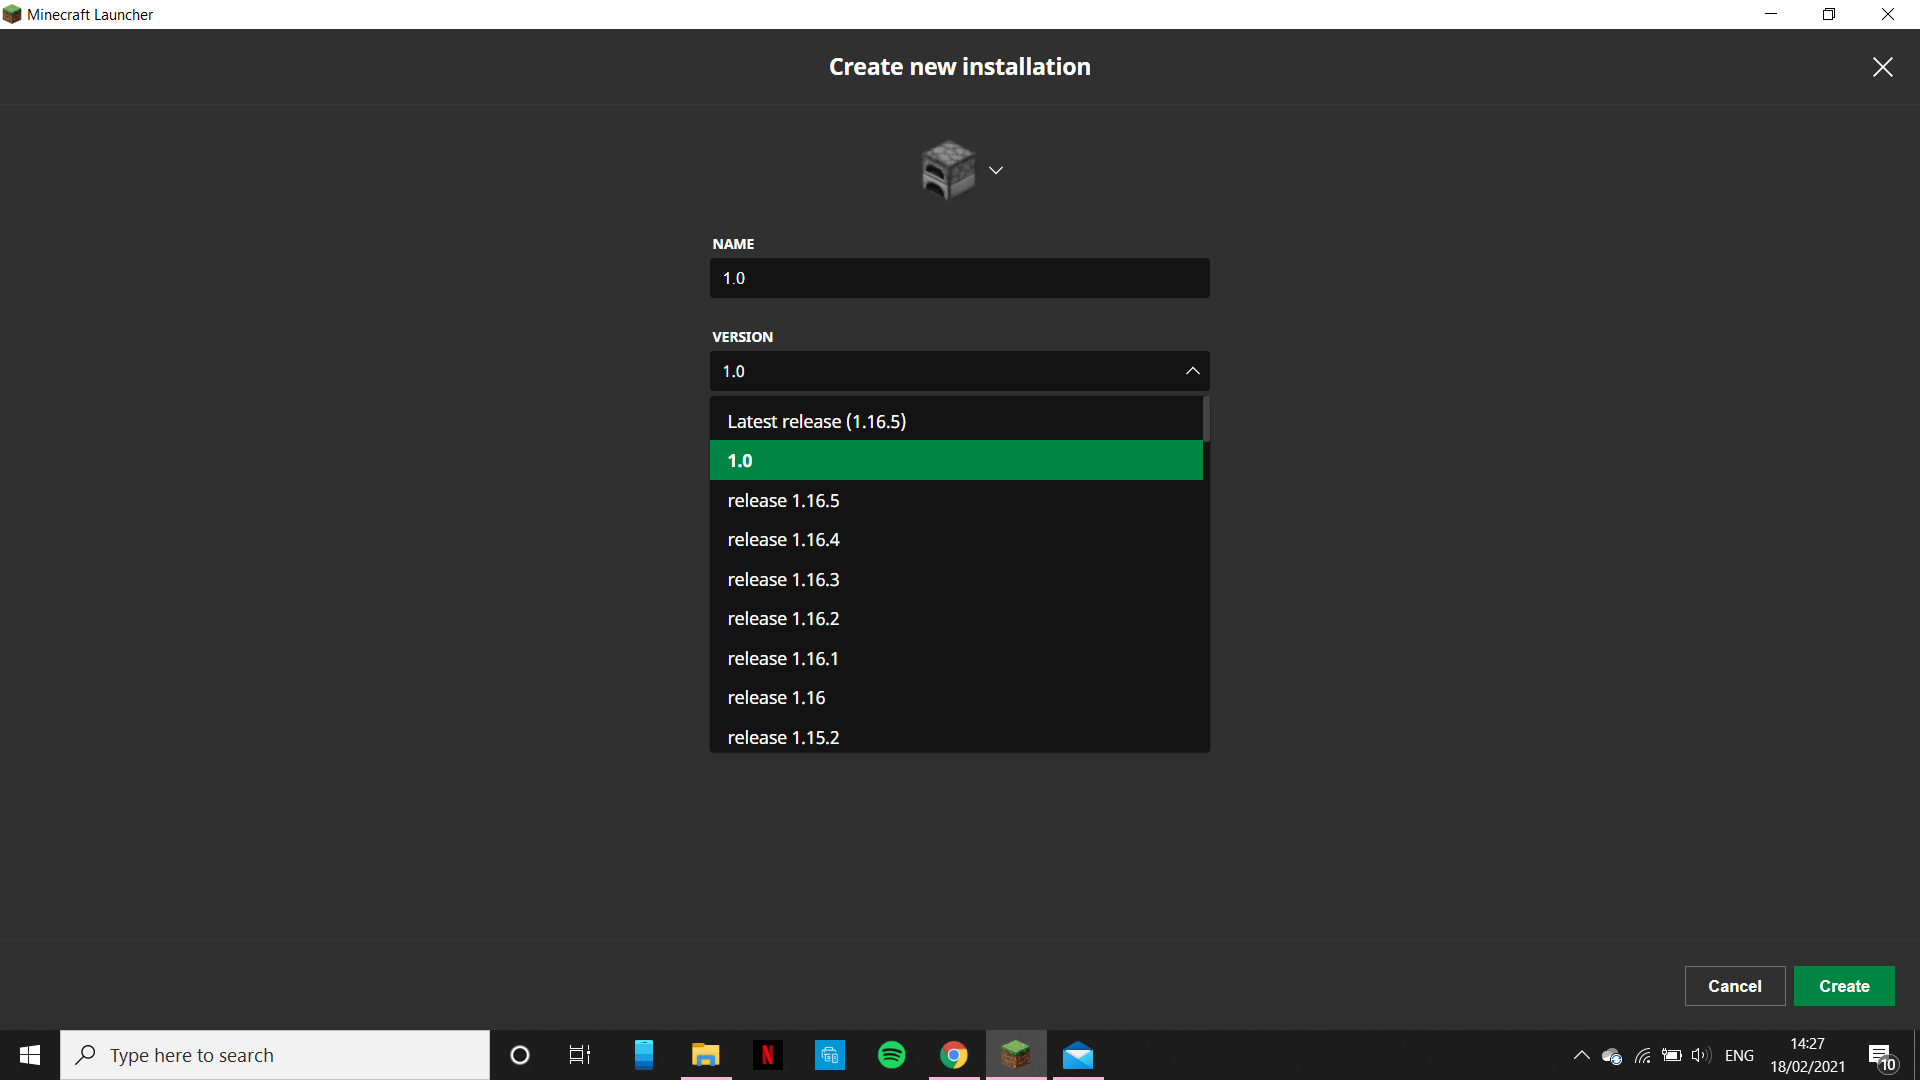This screenshot has width=1920, height=1080.
Task: Open Netflix from the taskbar
Action: coord(767,1055)
